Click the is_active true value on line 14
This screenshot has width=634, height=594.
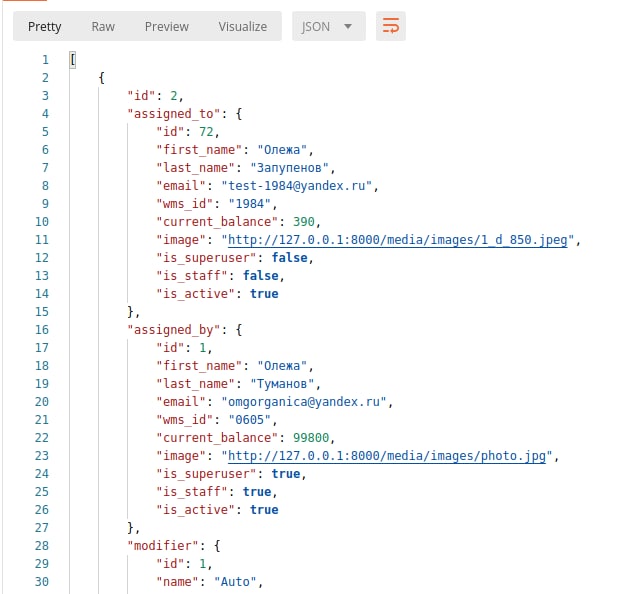(264, 294)
